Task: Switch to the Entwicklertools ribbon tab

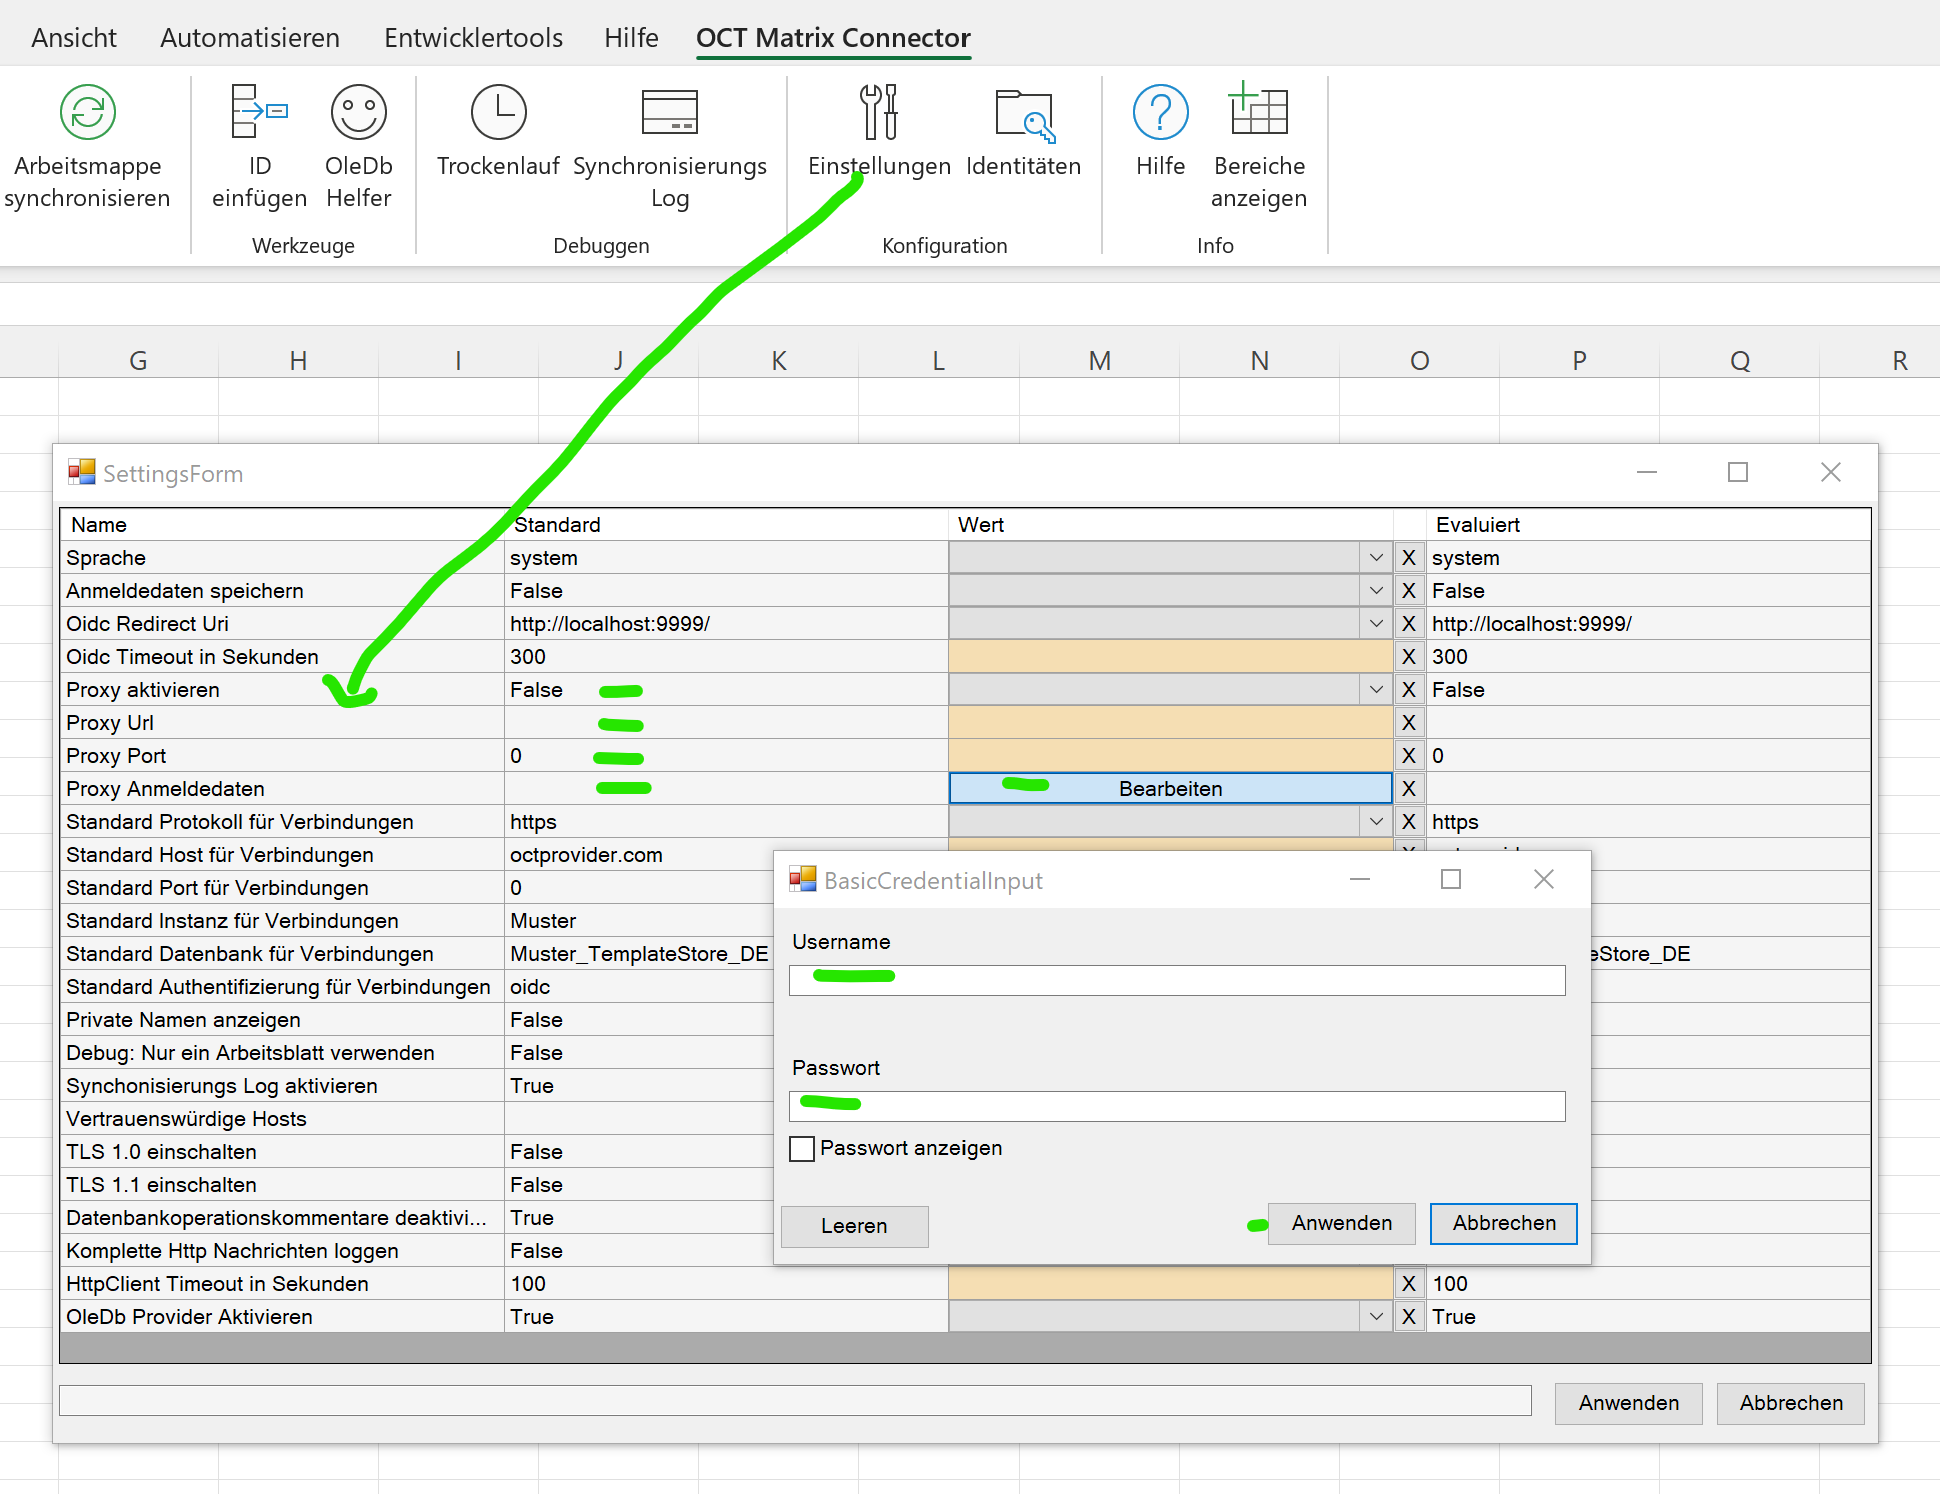Action: (x=473, y=38)
